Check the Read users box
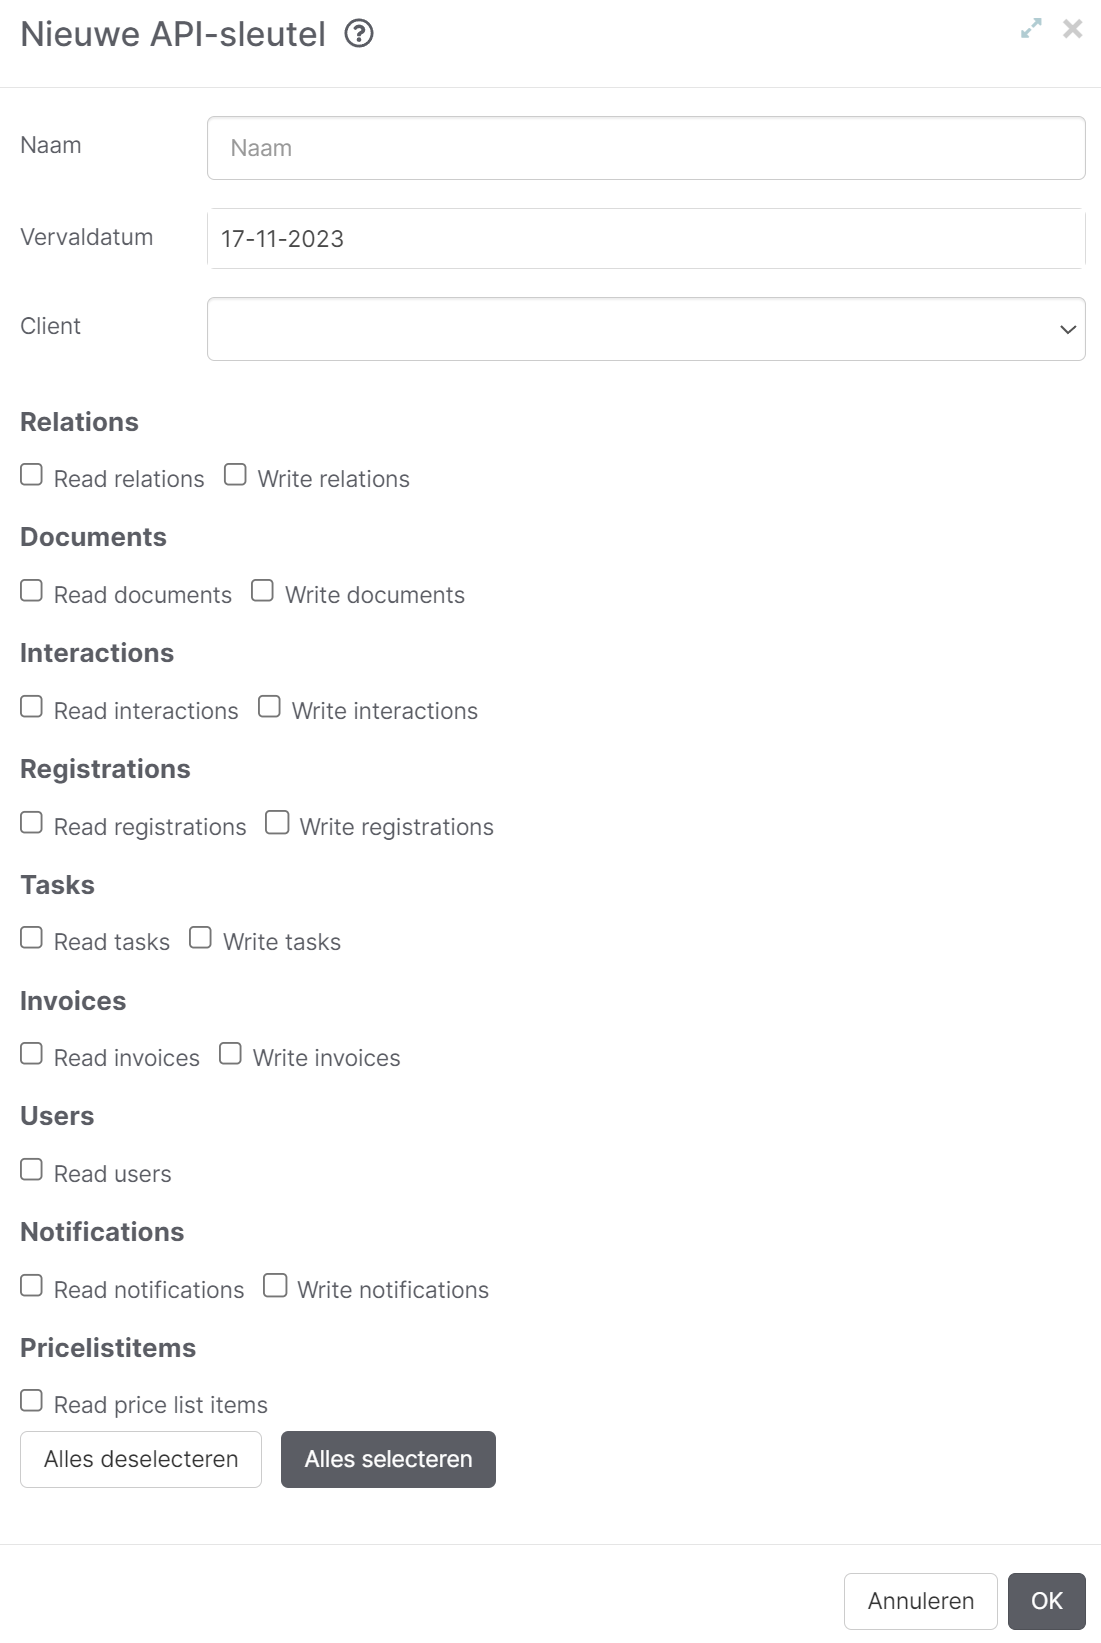Screen dimensions: 1101x1643 32,1170
